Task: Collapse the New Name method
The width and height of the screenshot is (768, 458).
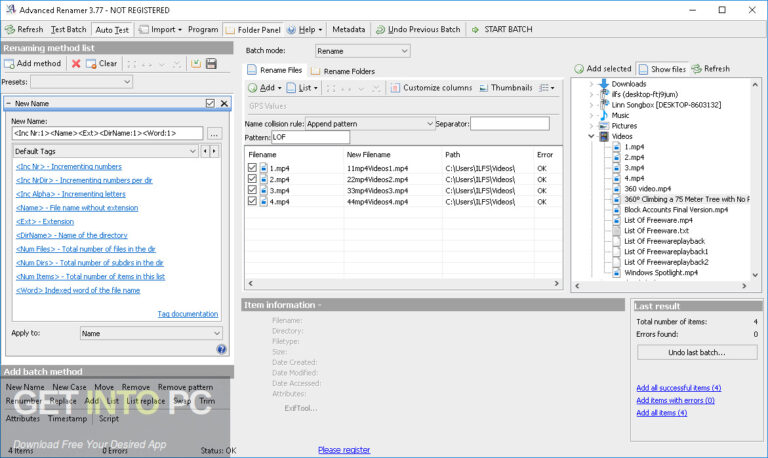Action: pos(8,103)
